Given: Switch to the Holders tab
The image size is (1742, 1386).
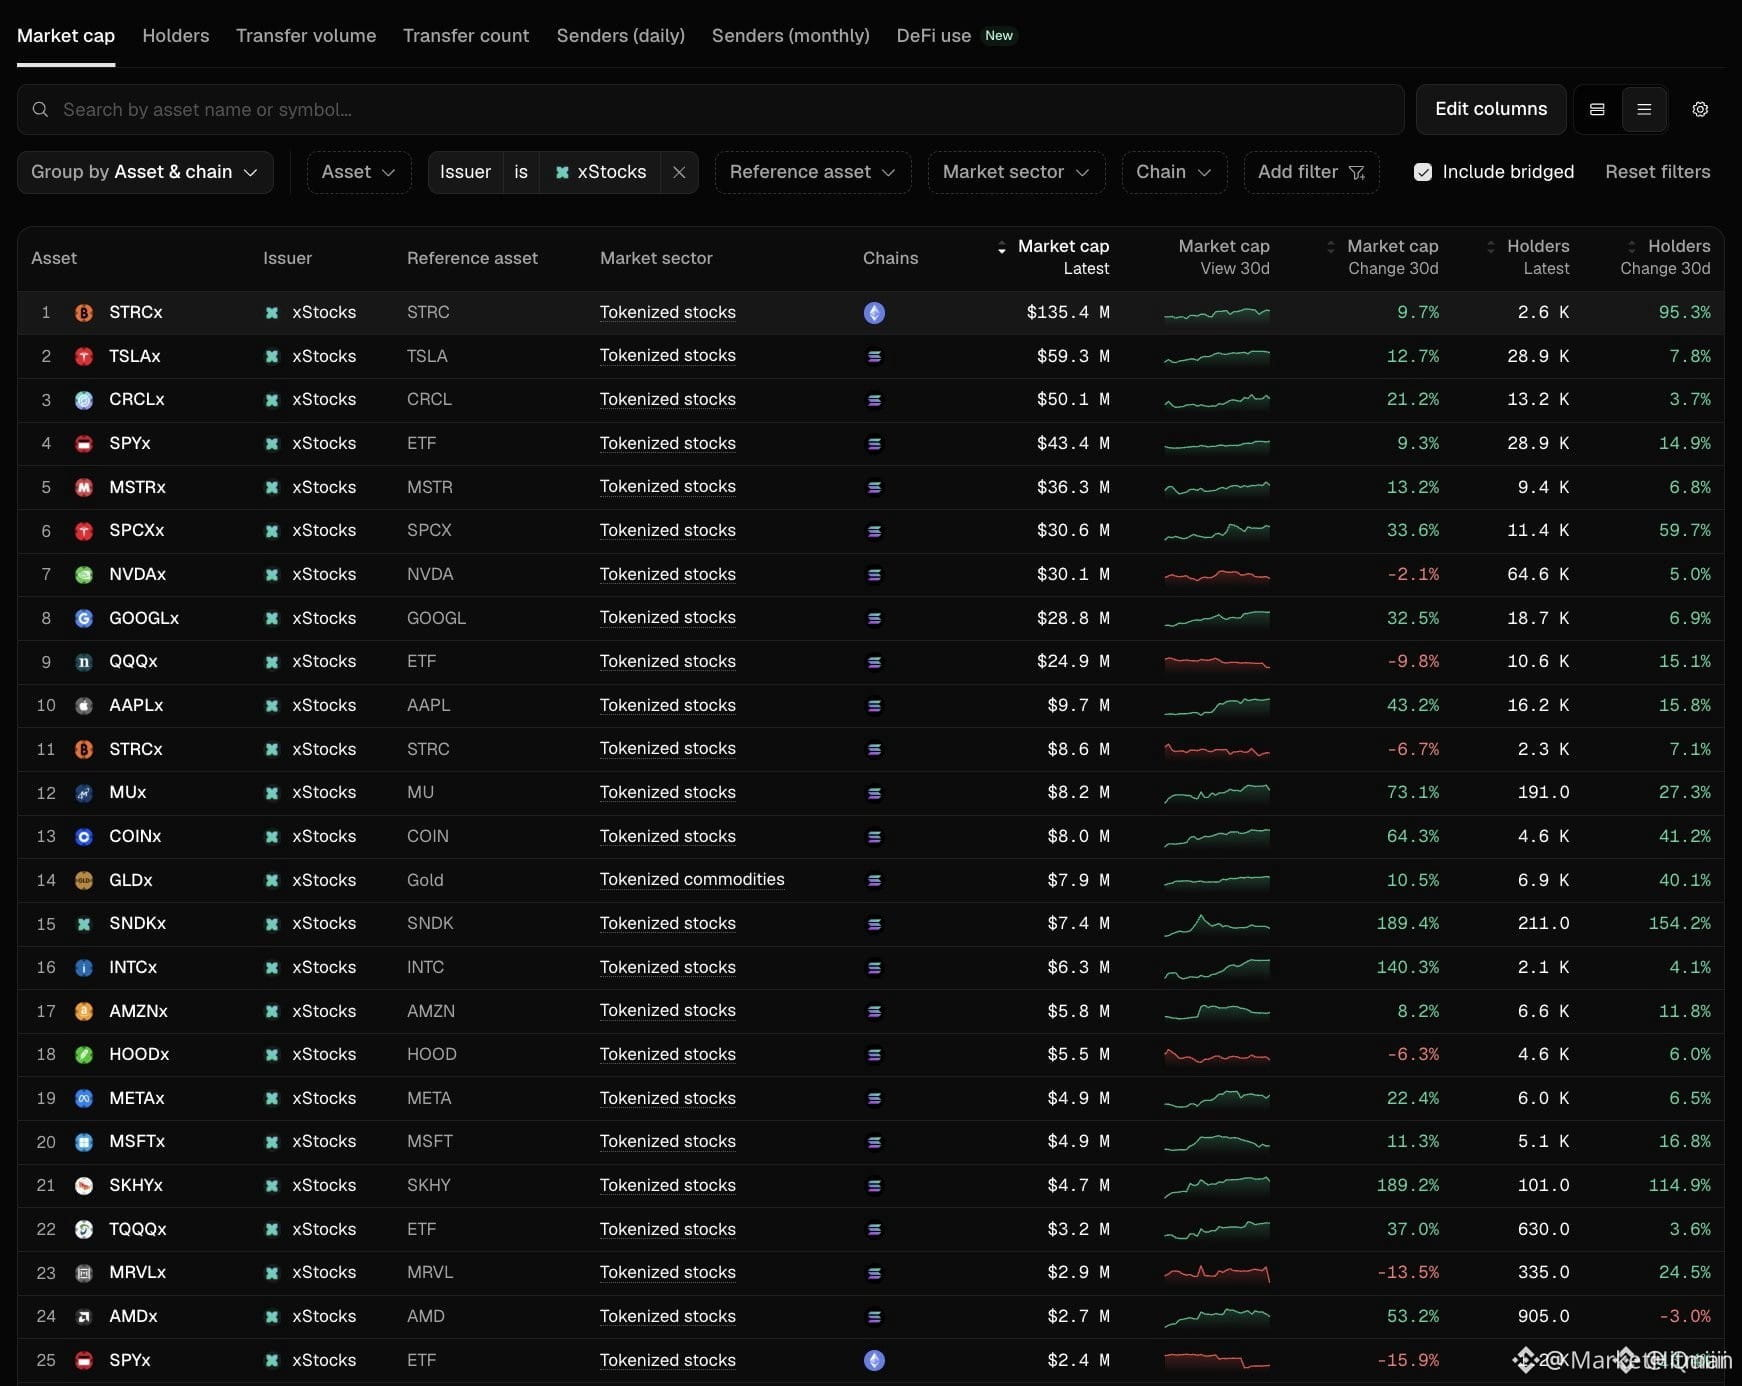Looking at the screenshot, I should (x=176, y=36).
